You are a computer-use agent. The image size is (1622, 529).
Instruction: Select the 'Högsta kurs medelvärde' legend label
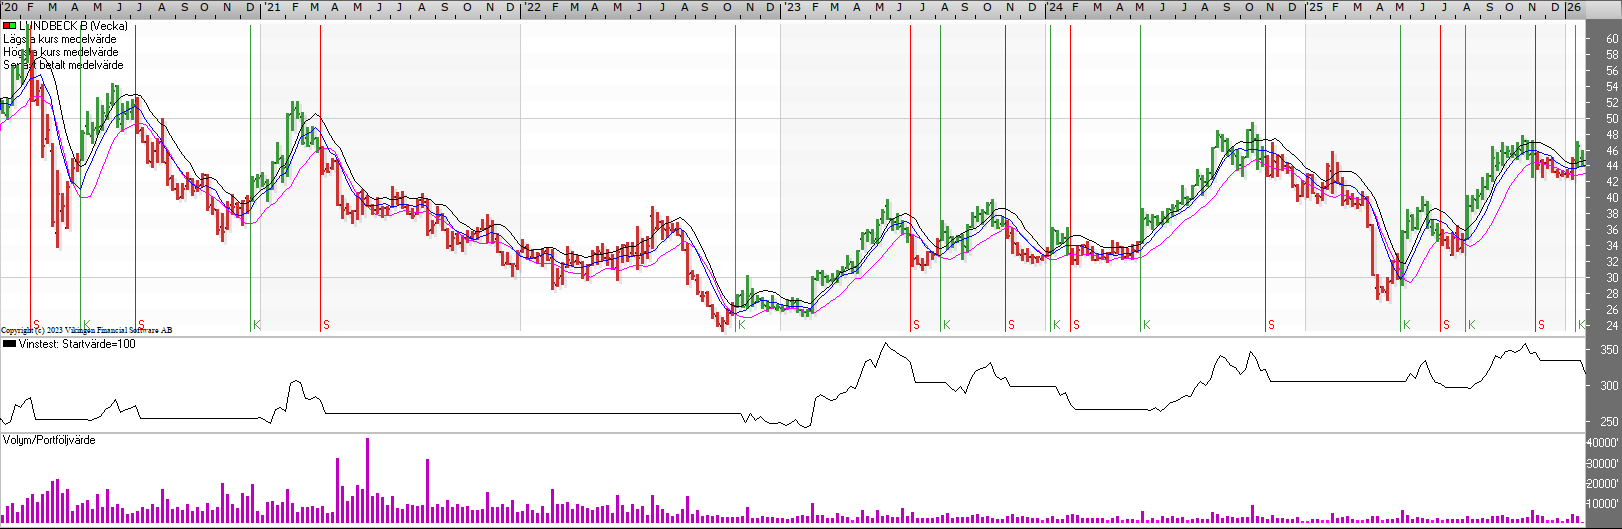(x=61, y=52)
